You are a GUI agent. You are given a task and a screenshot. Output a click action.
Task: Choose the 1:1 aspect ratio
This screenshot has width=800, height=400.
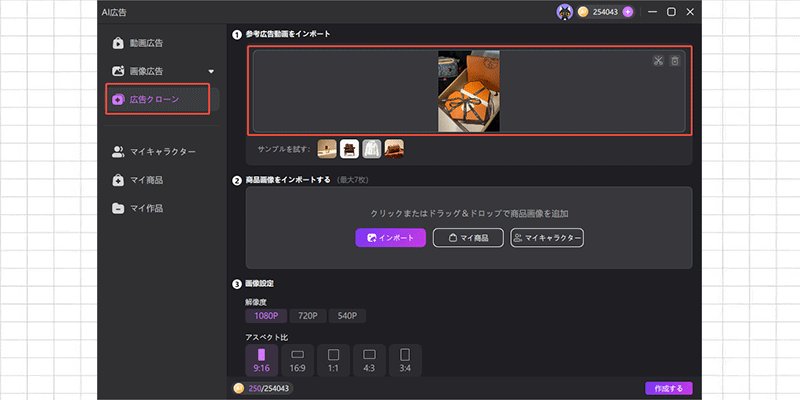333,360
